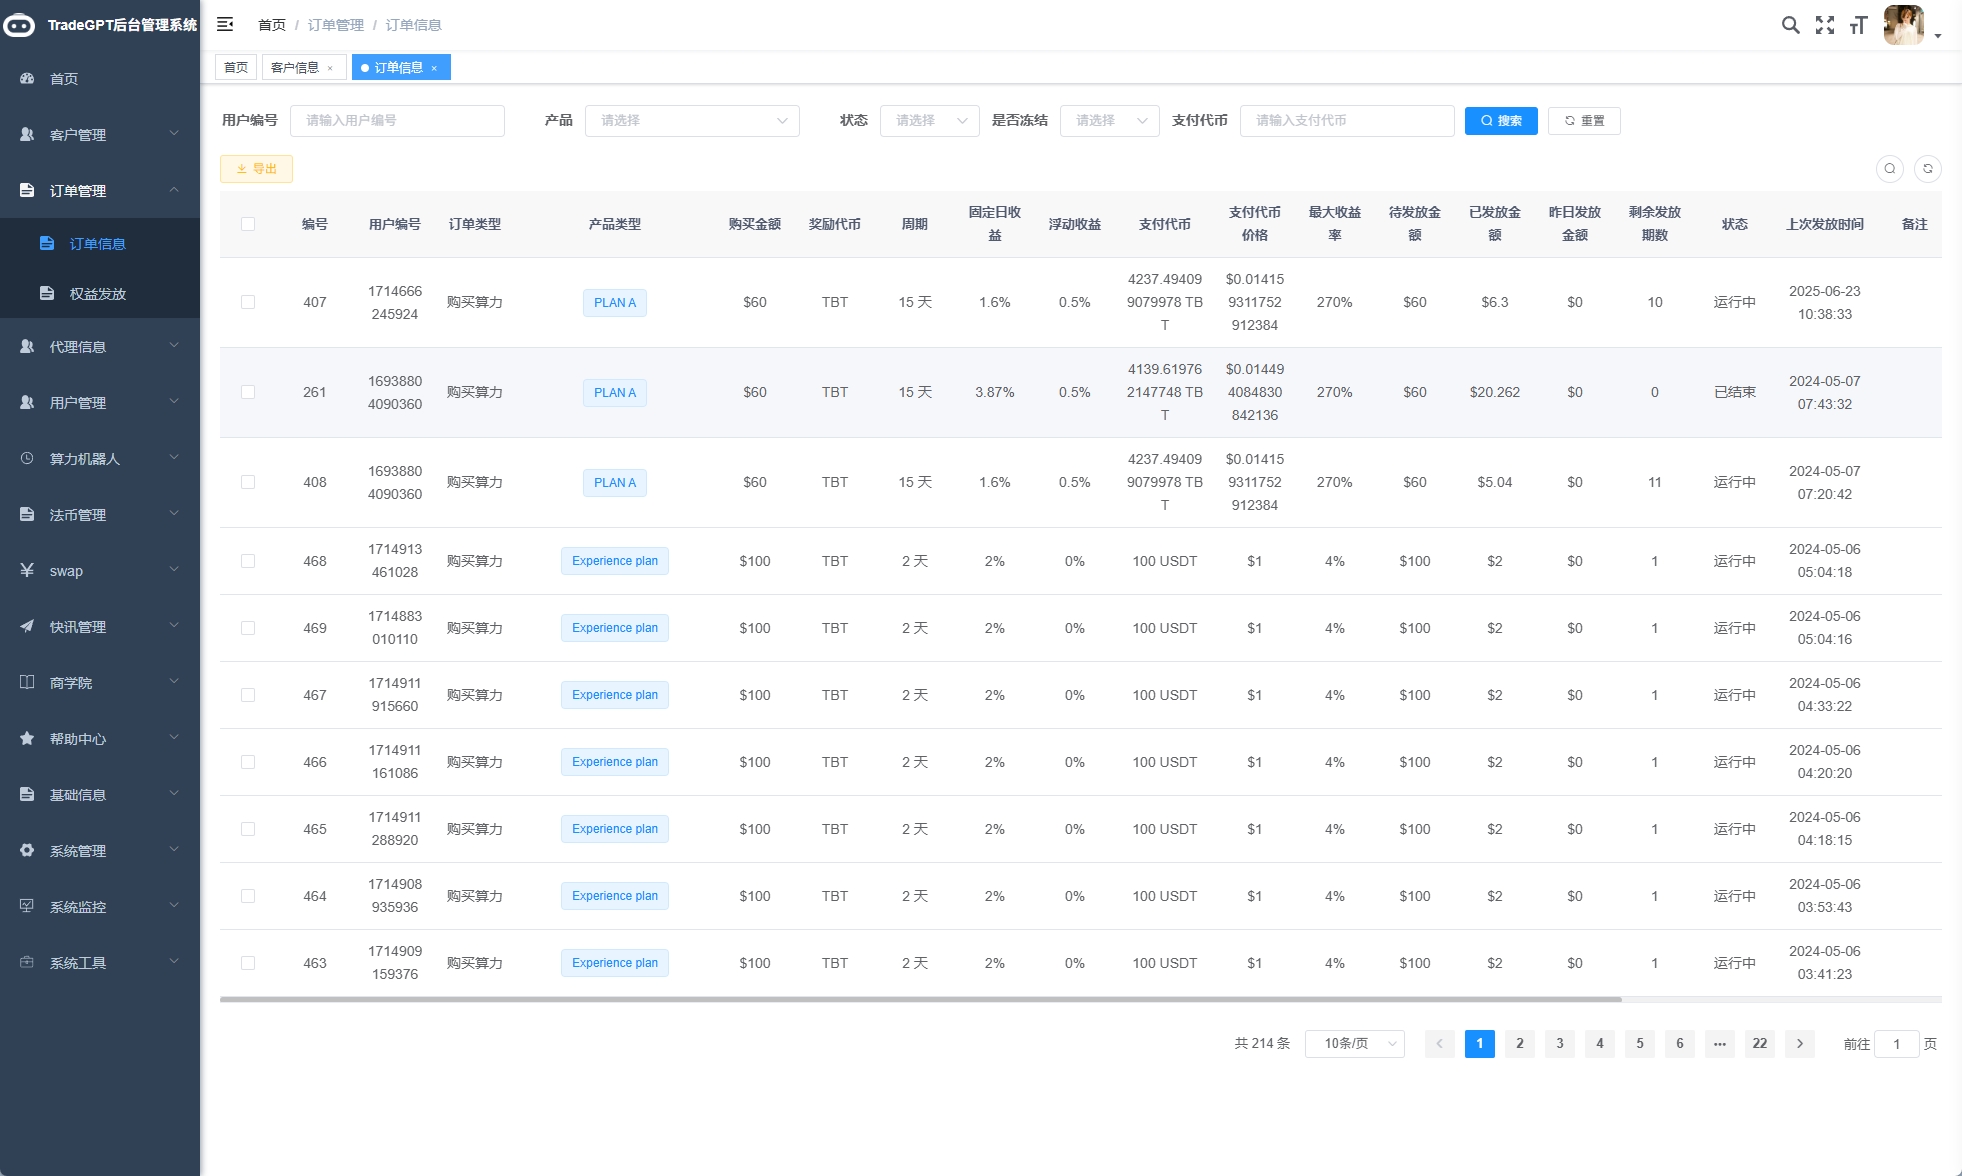Viewport: 1962px width, 1176px height.
Task: Click the blue 搜索 button
Action: coord(1500,120)
